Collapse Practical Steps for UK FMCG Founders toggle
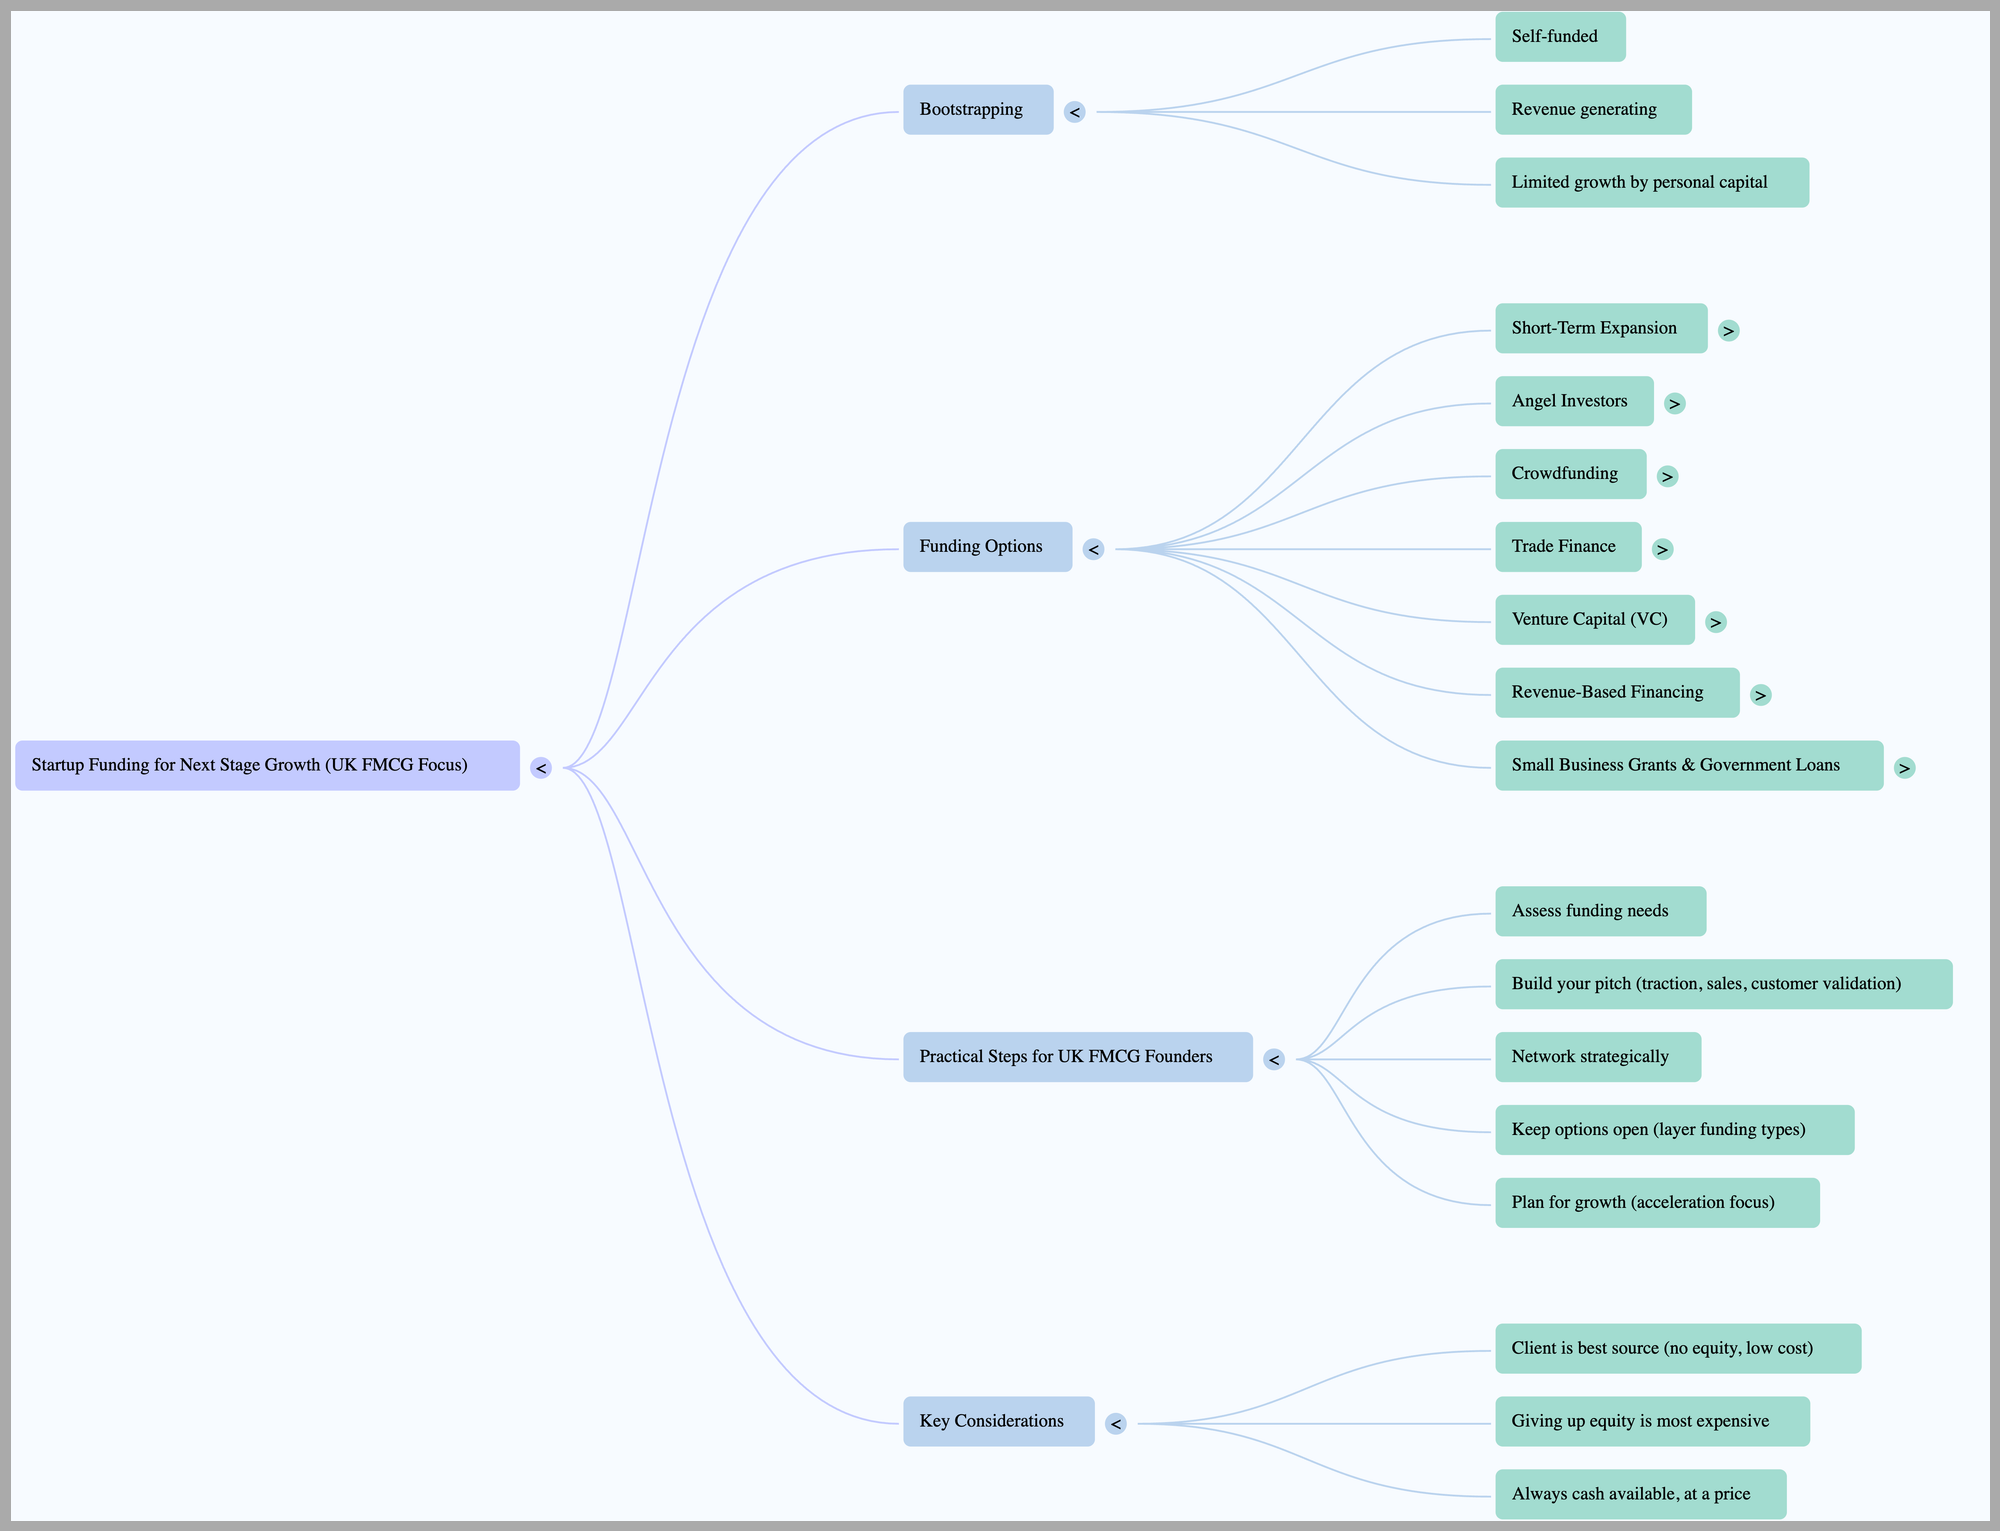The height and width of the screenshot is (1531, 2000). [1273, 1059]
